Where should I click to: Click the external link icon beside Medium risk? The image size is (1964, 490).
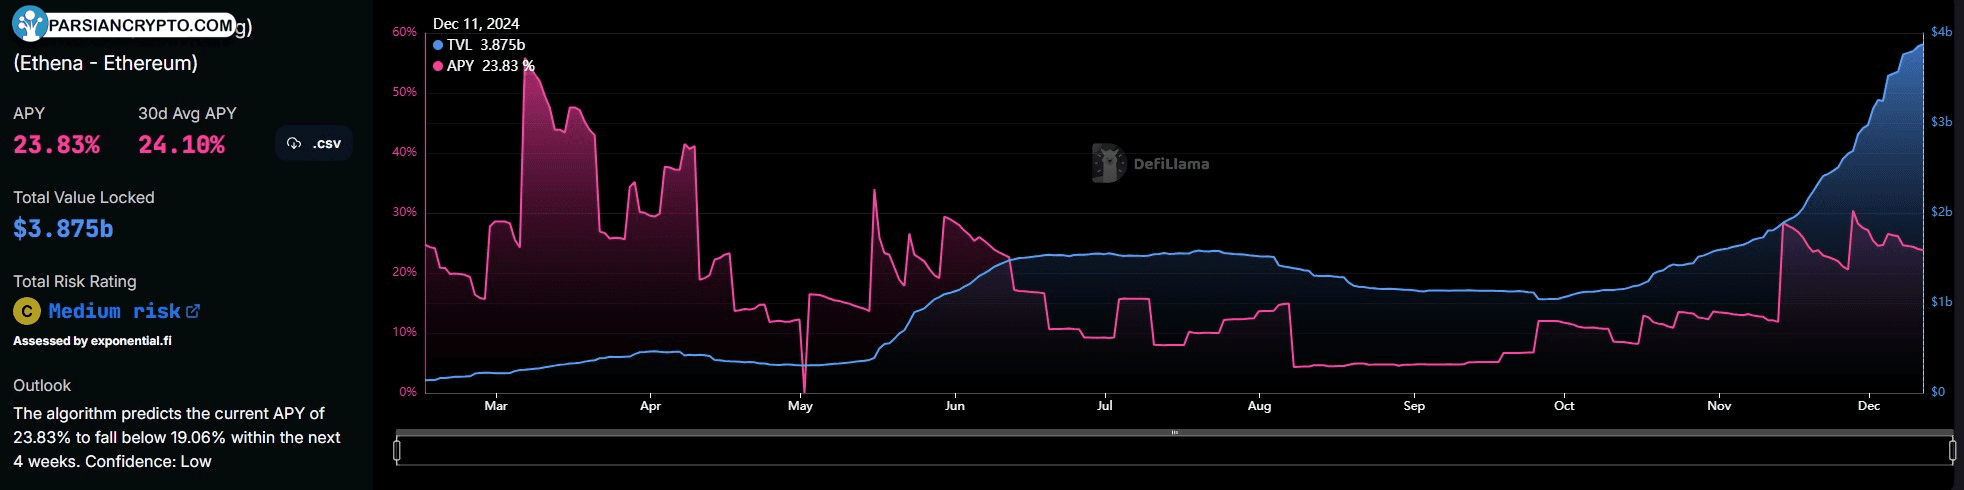[x=193, y=311]
